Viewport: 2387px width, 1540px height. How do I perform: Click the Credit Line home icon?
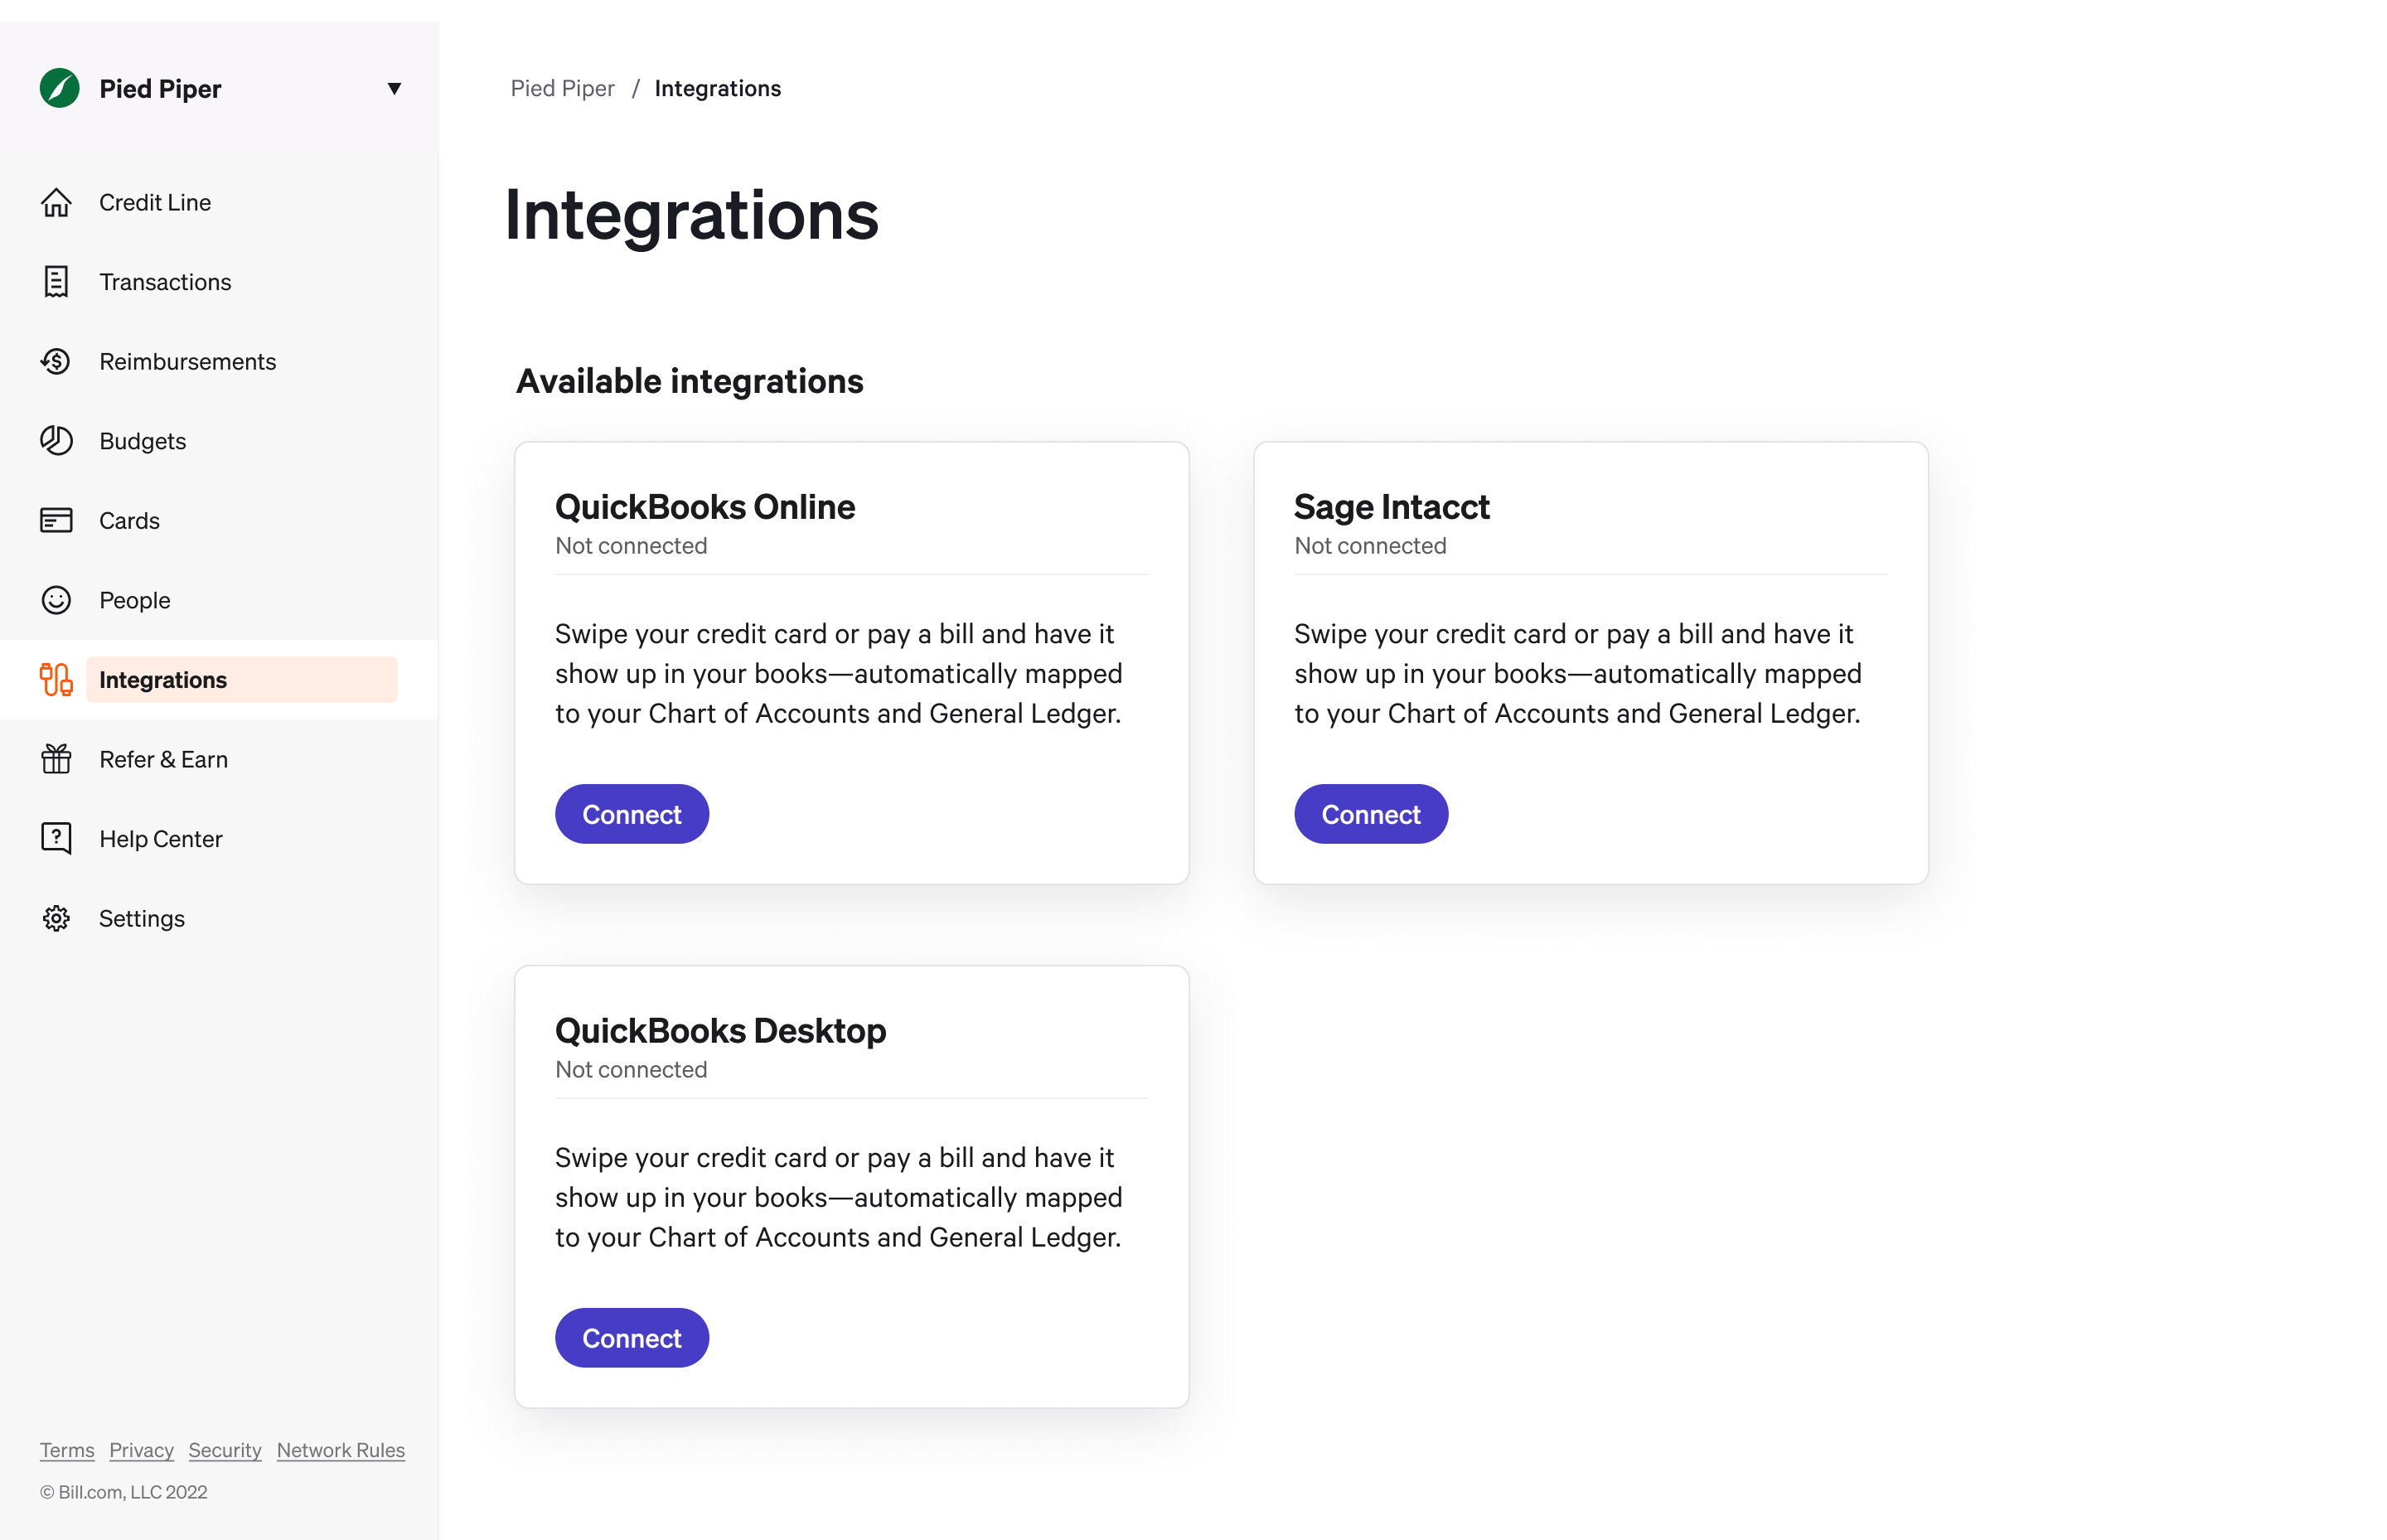[x=56, y=203]
